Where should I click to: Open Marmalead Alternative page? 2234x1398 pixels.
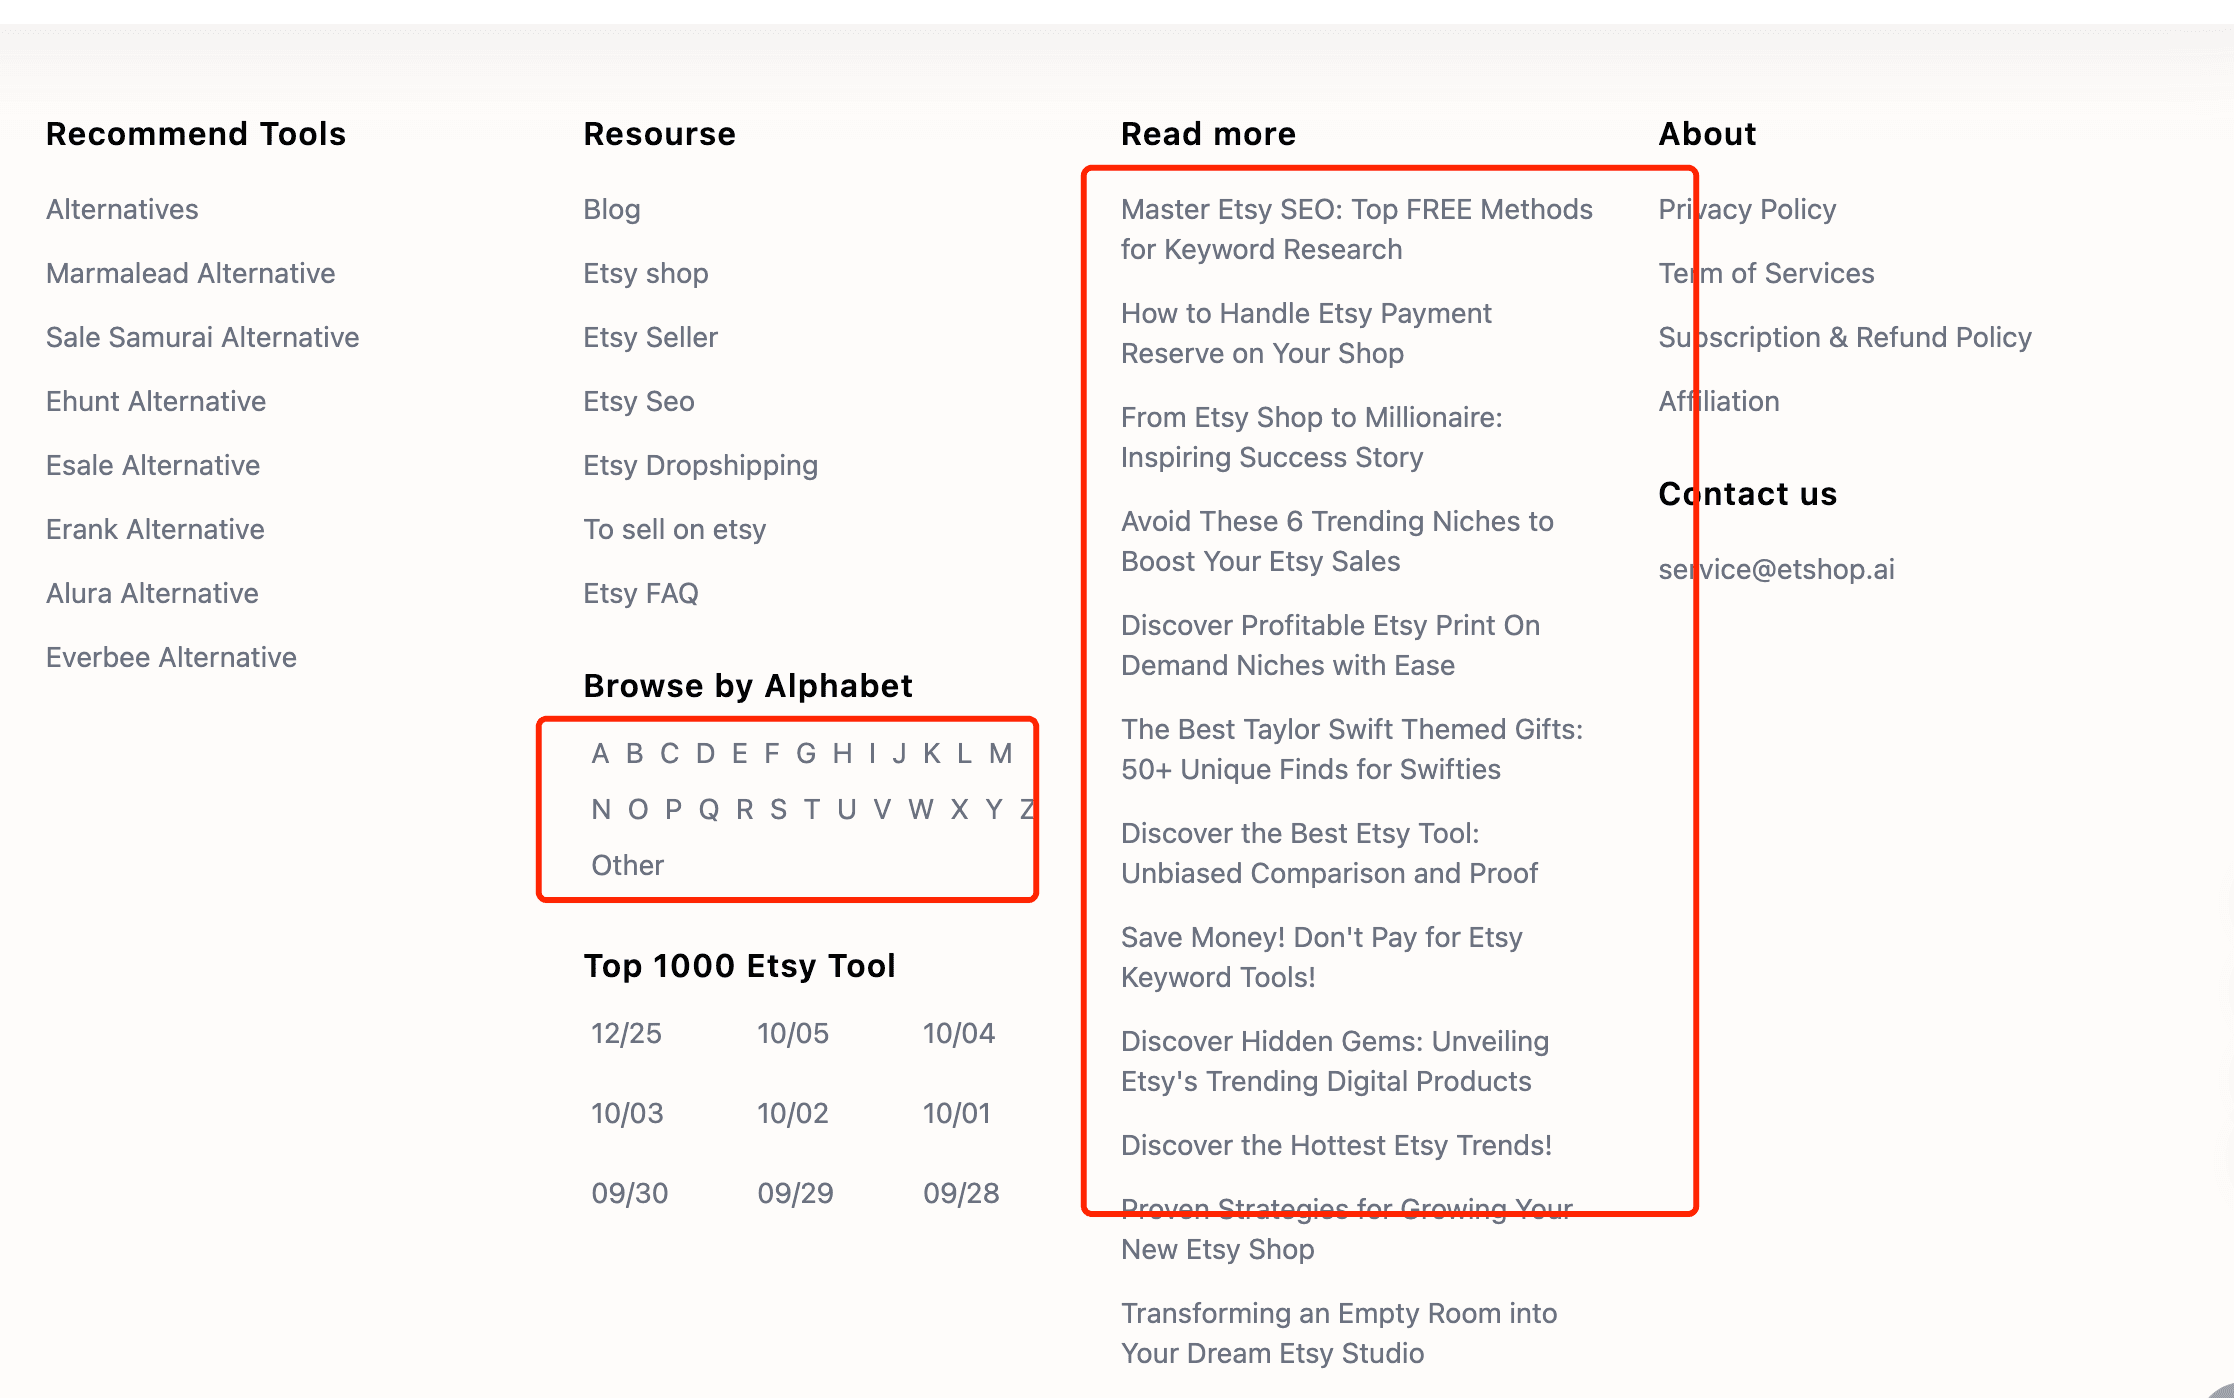[x=191, y=273]
